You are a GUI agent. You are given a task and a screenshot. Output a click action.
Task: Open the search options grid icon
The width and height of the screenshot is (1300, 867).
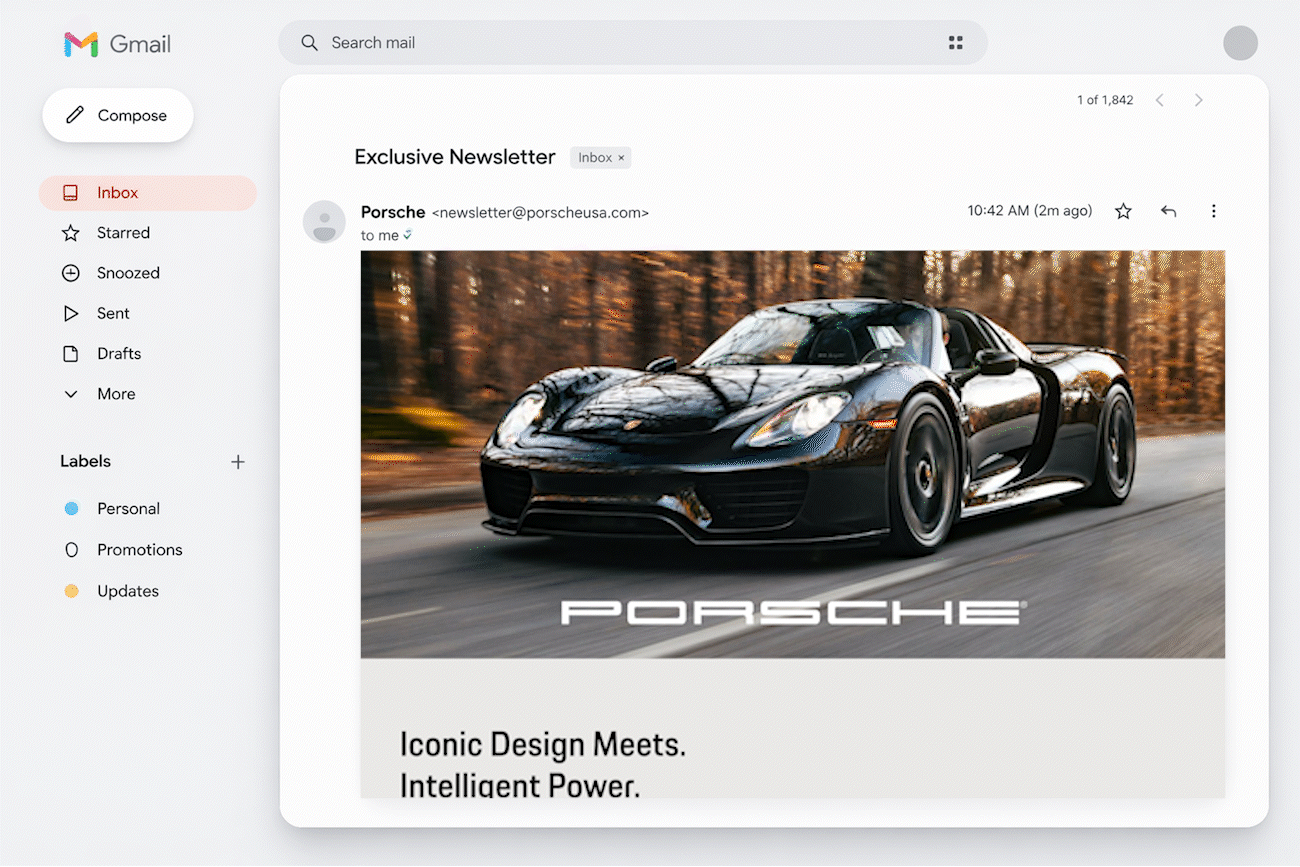point(955,43)
